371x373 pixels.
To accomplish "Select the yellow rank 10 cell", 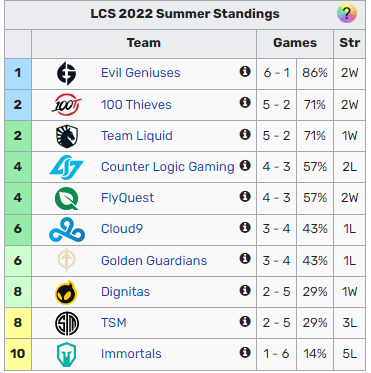I will click(18, 354).
